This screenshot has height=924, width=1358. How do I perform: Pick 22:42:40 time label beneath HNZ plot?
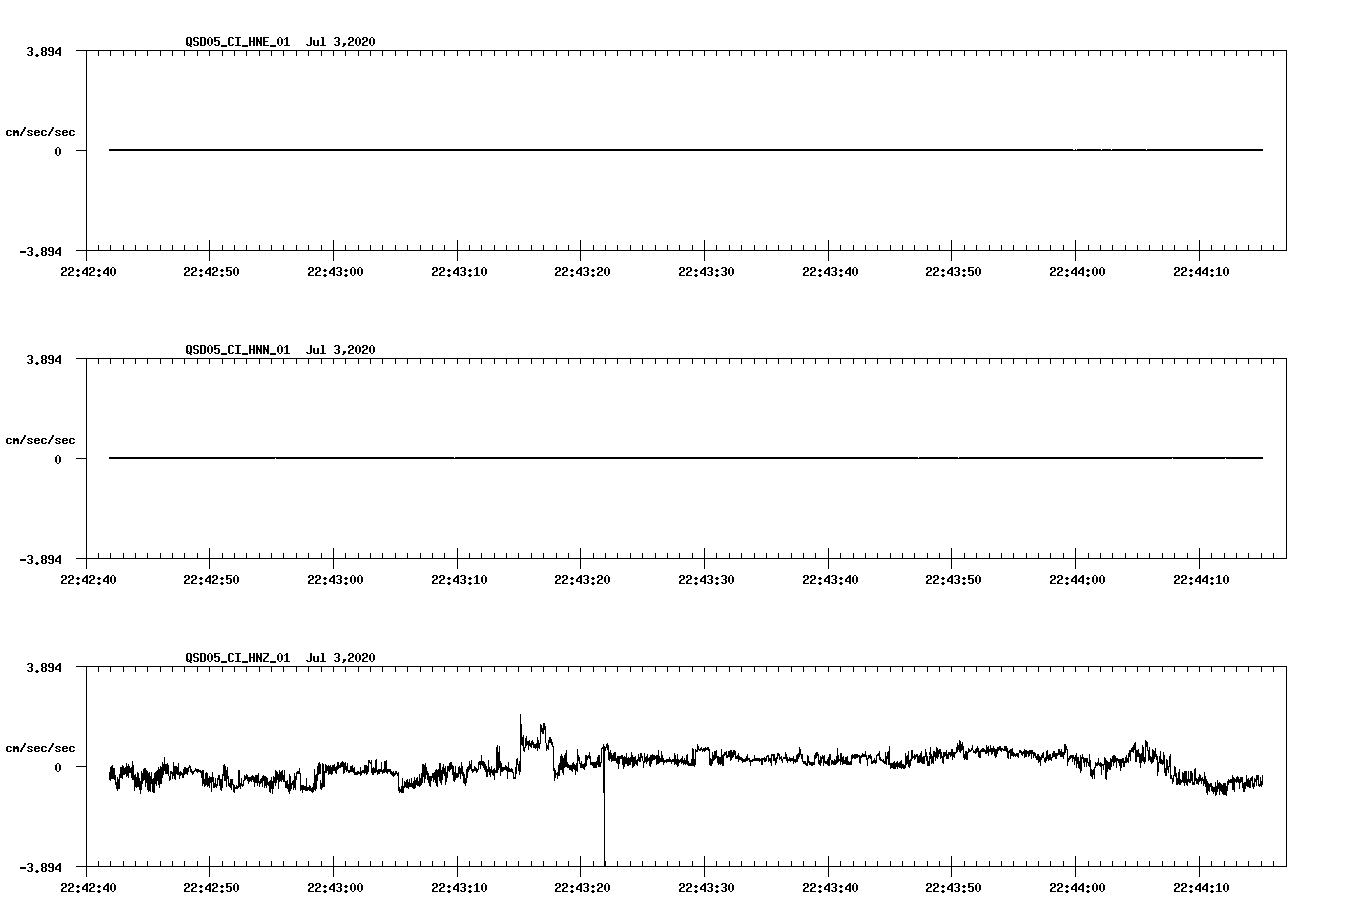tap(88, 887)
